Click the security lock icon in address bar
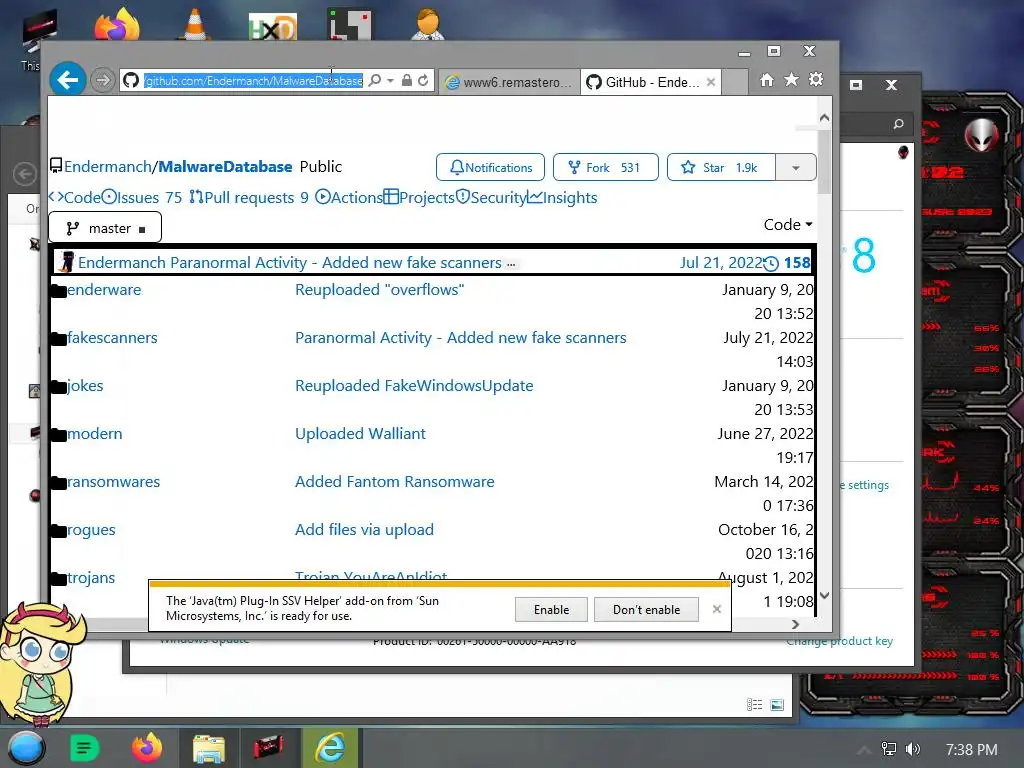 (407, 80)
